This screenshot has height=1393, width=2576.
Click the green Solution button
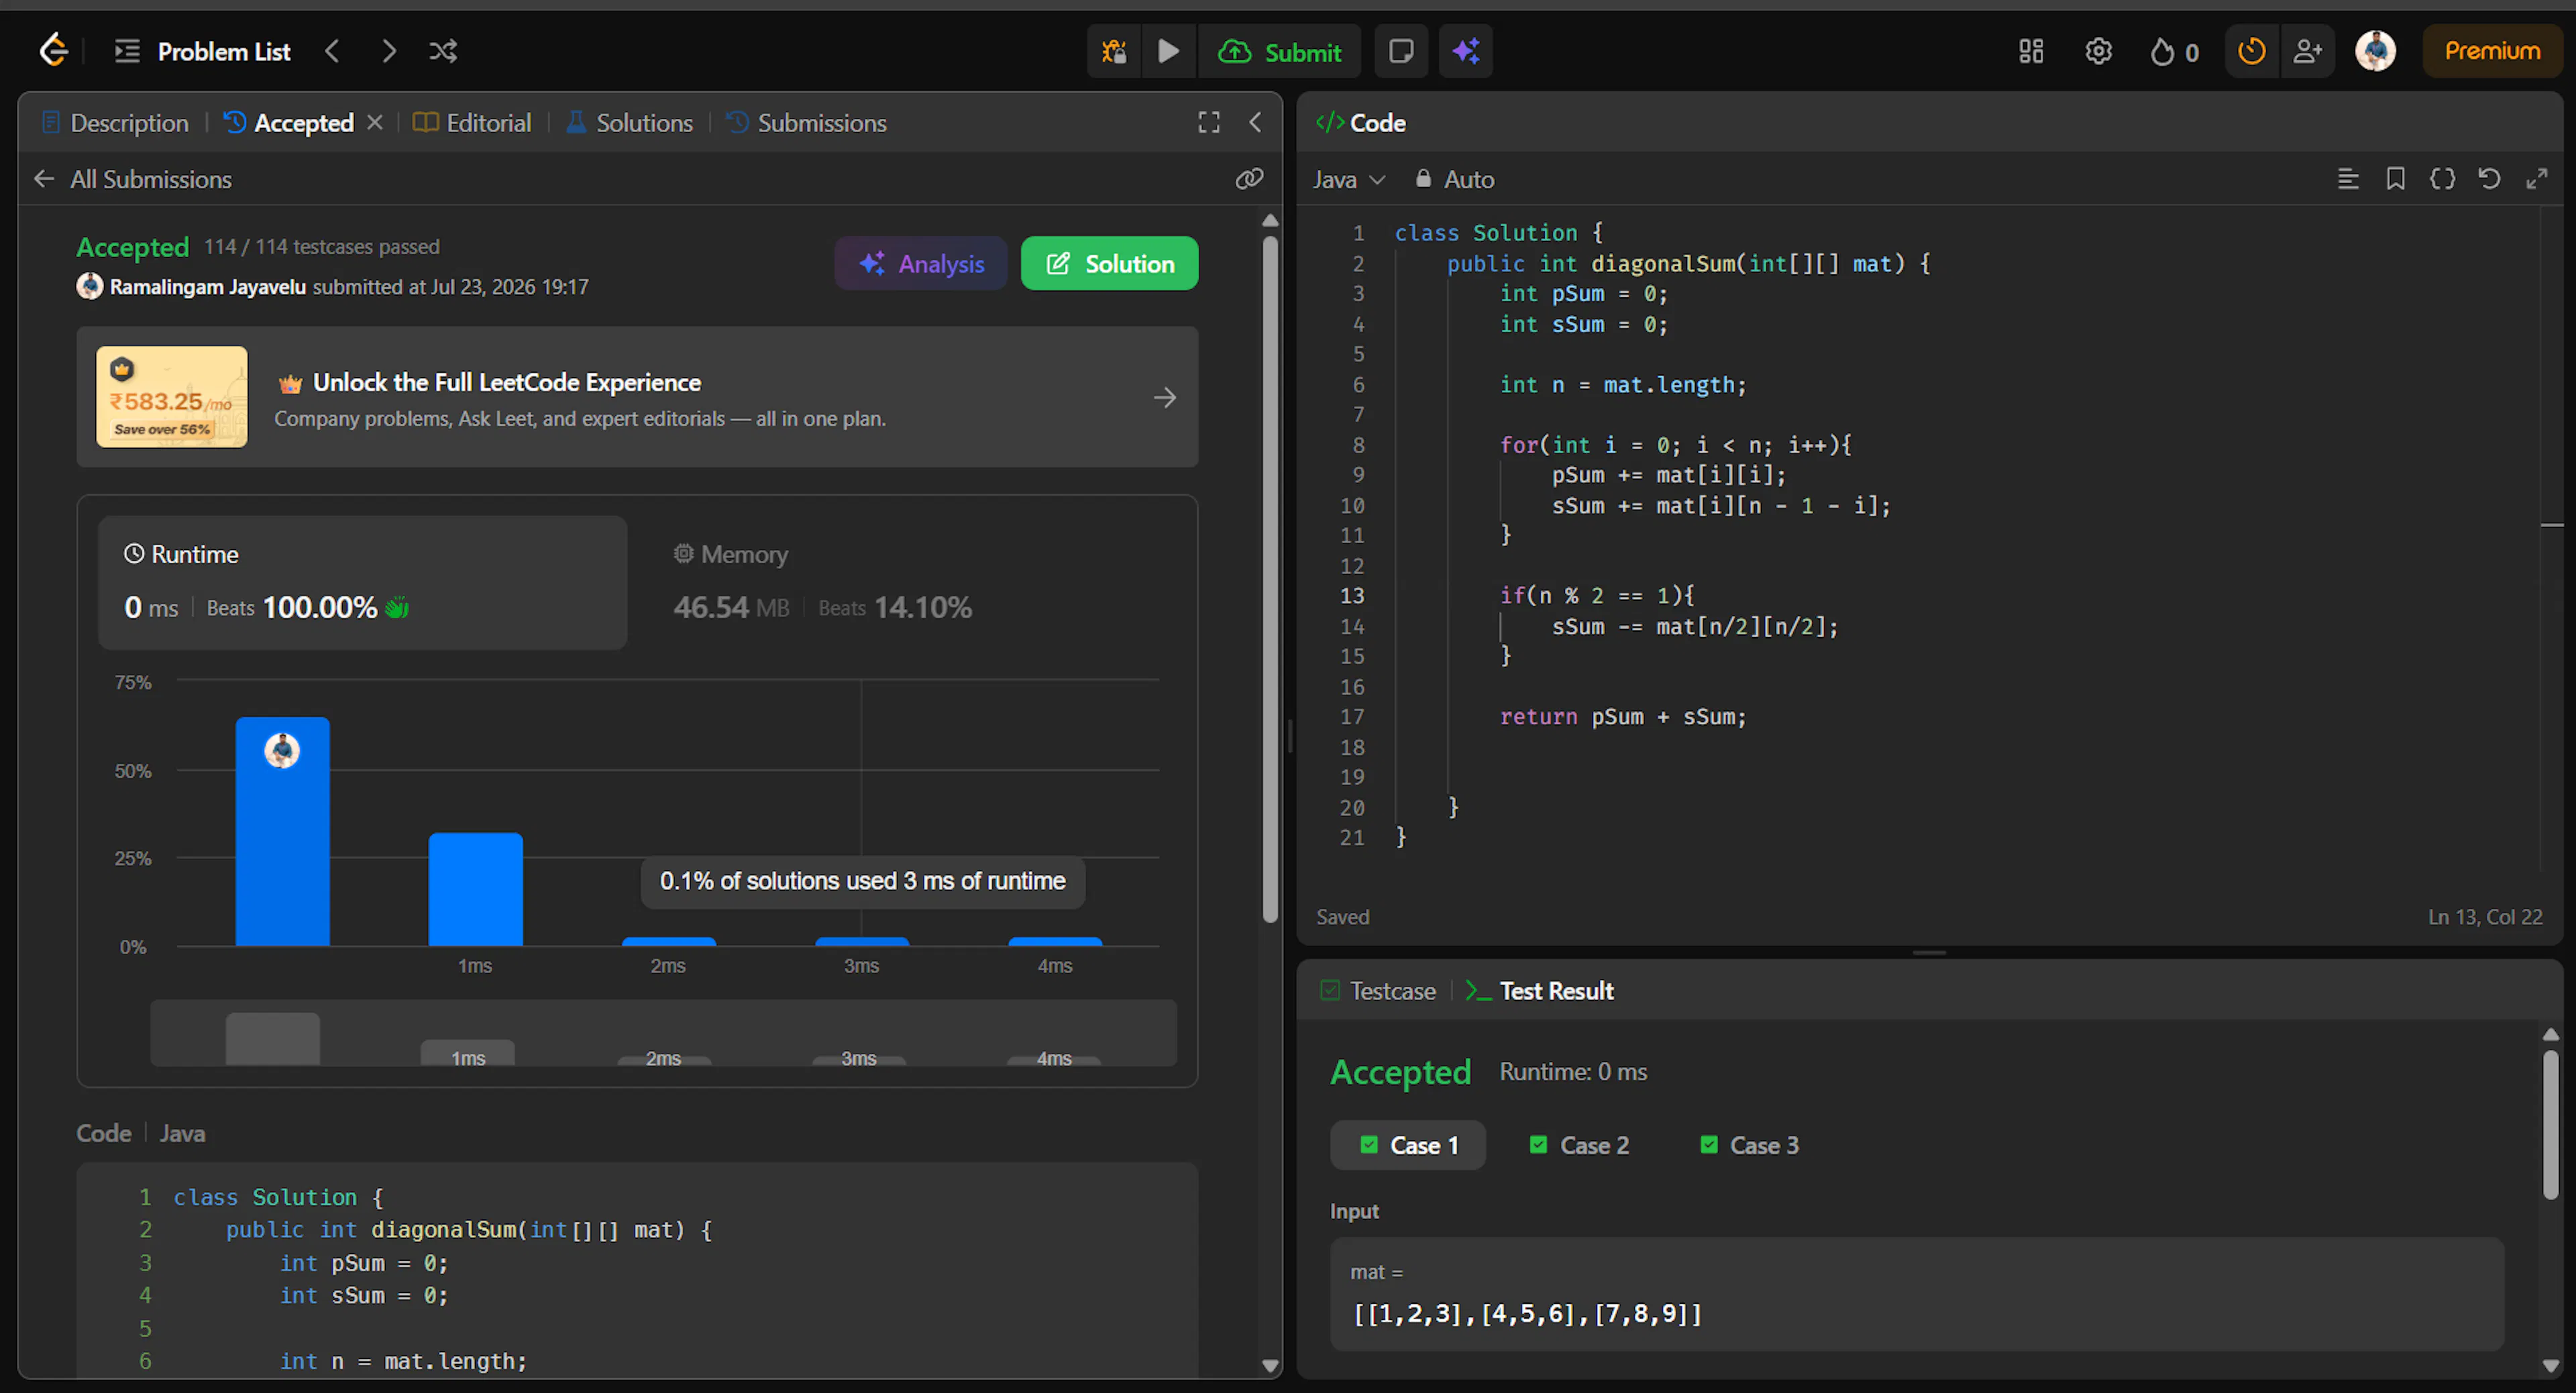1109,263
